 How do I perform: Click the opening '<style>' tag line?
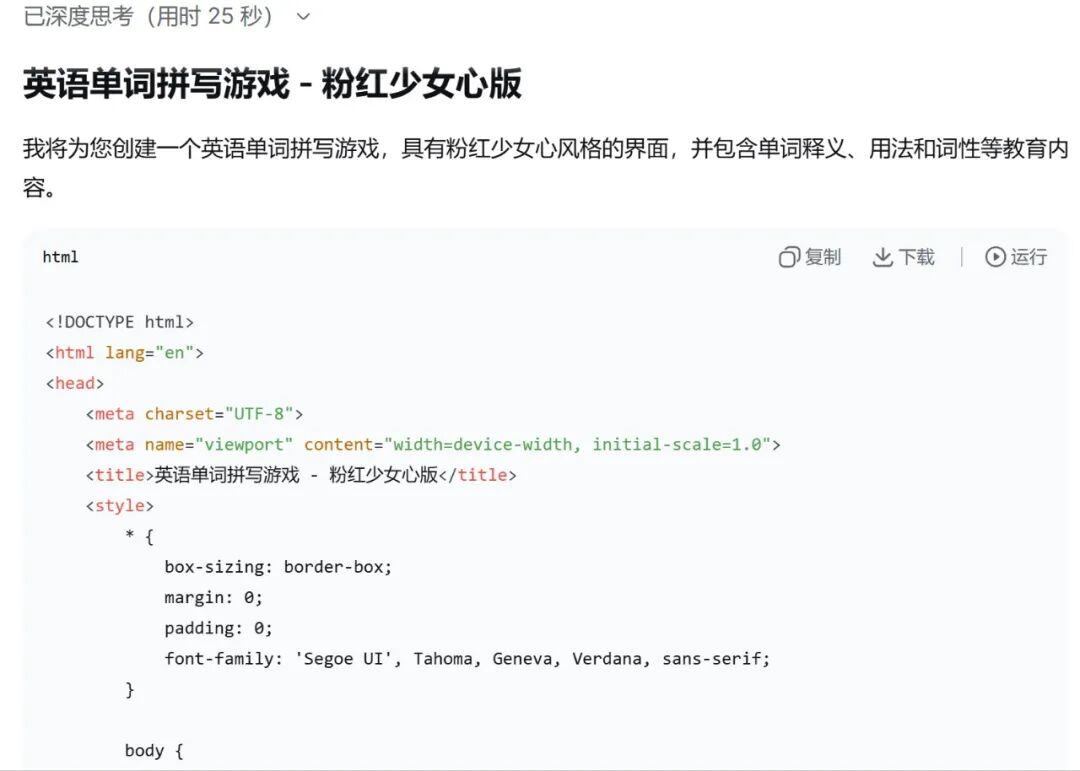coord(120,506)
